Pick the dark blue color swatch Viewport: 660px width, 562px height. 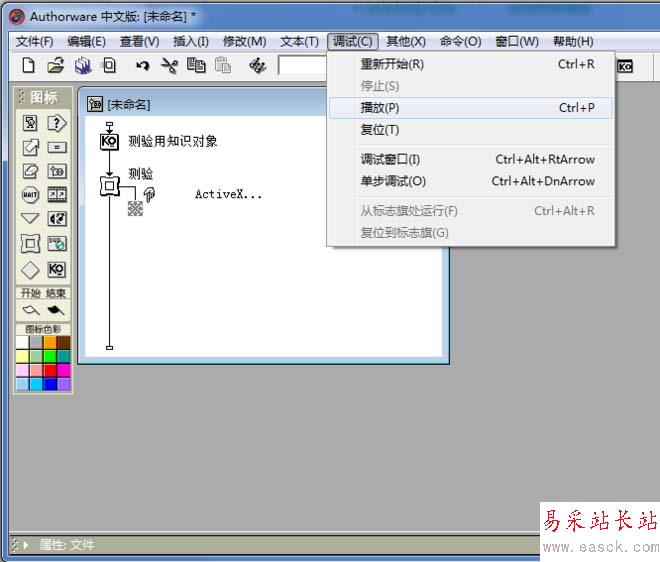point(50,384)
